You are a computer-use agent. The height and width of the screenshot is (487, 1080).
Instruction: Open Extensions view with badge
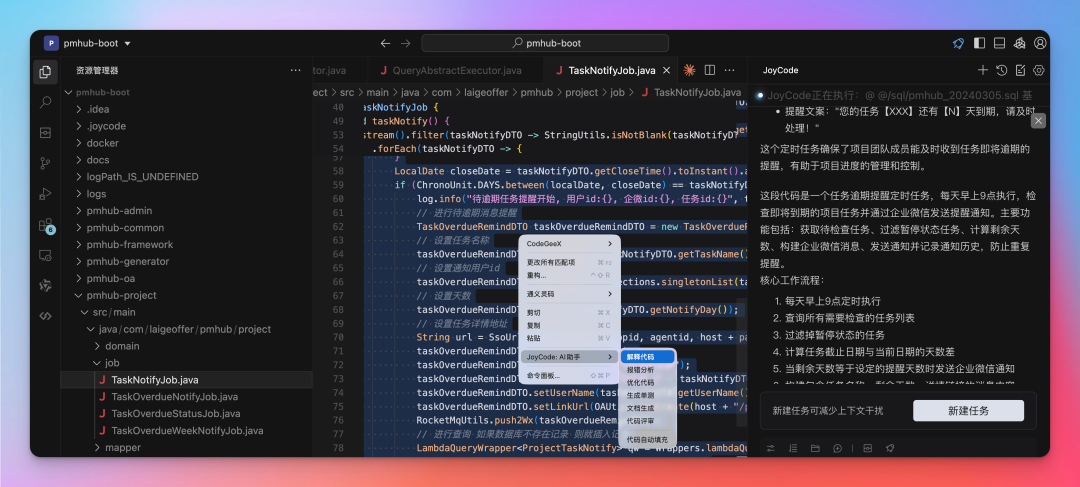(x=46, y=225)
